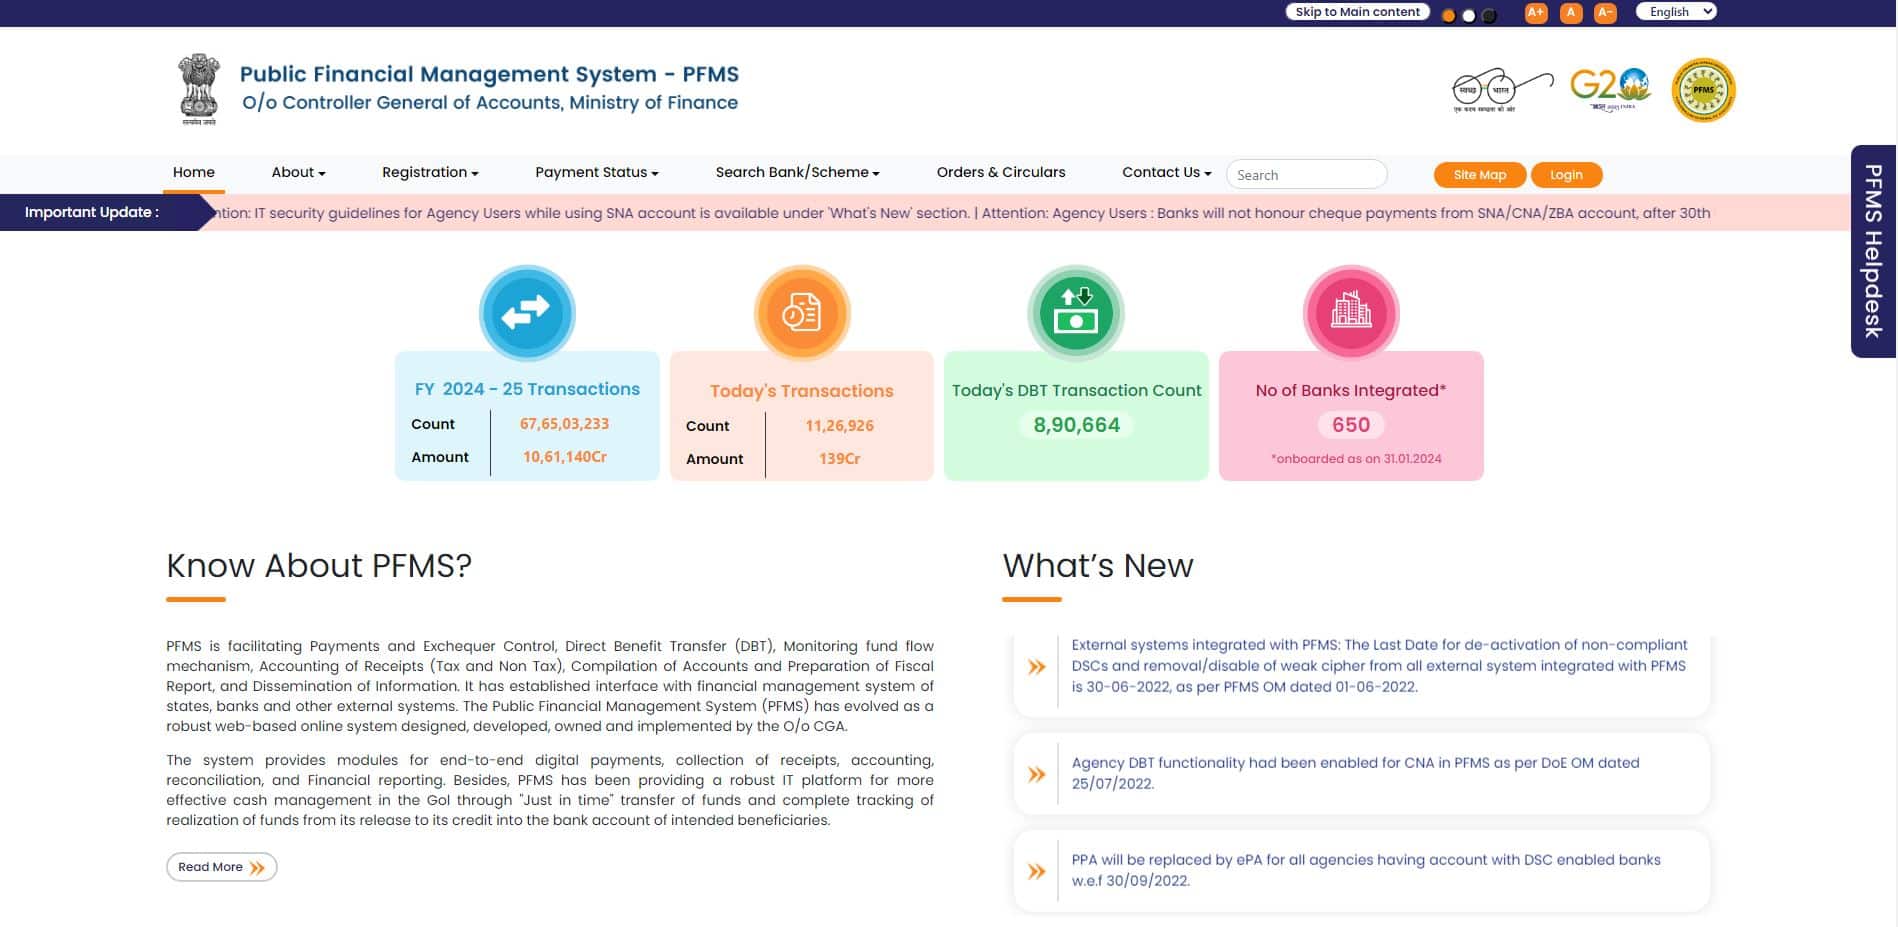Click count value 11,26,926
This screenshot has width=1898, height=927.
tap(839, 426)
